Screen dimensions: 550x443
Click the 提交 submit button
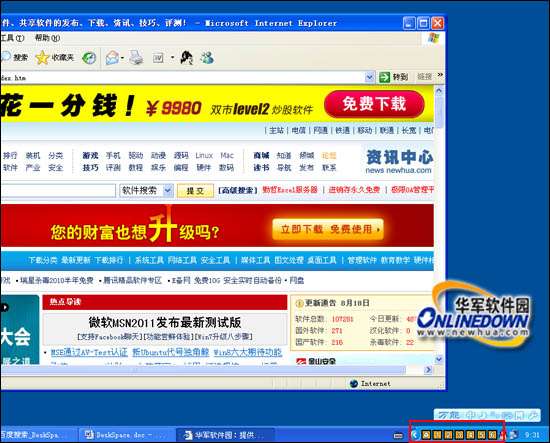195,191
